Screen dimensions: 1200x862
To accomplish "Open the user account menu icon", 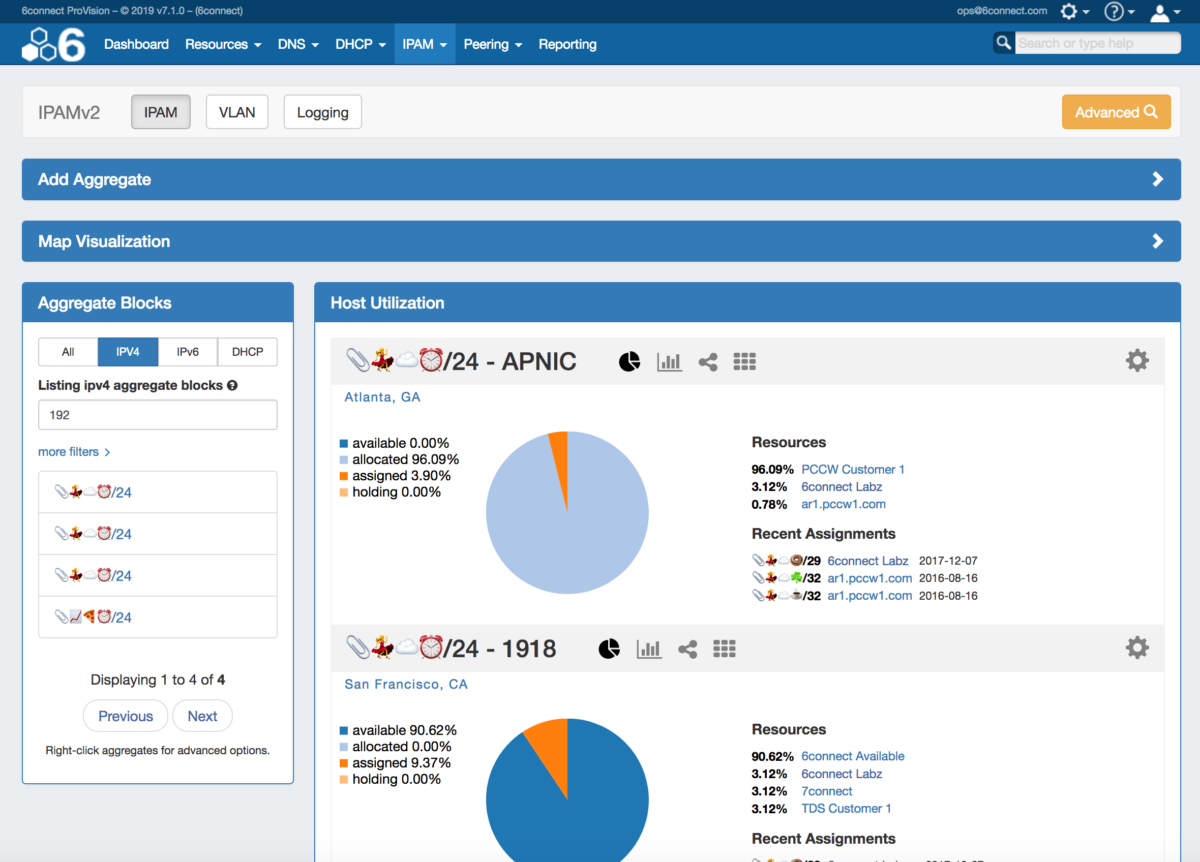I will (1165, 12).
